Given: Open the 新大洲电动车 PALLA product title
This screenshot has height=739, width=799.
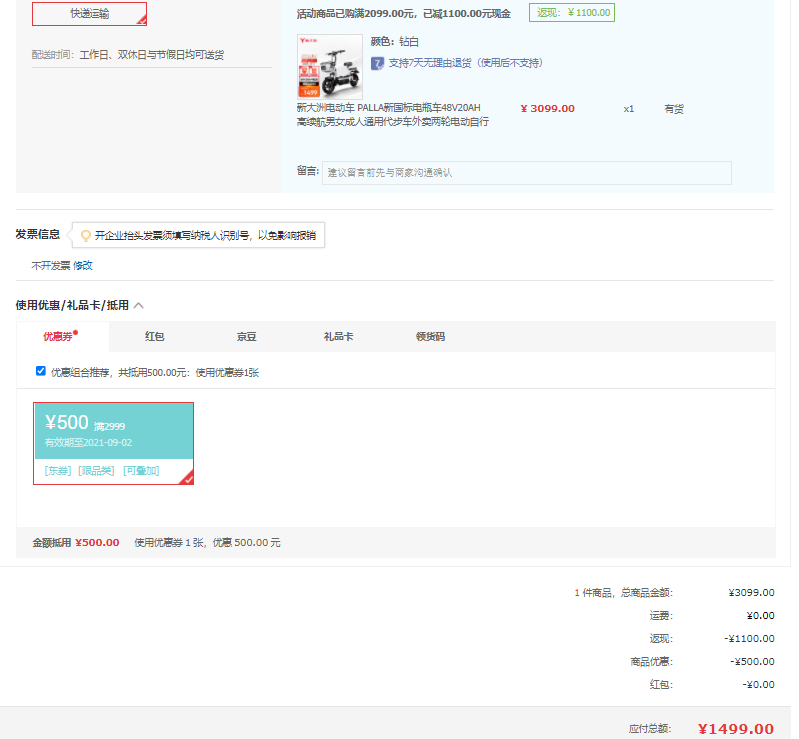Looking at the screenshot, I should click(x=393, y=115).
